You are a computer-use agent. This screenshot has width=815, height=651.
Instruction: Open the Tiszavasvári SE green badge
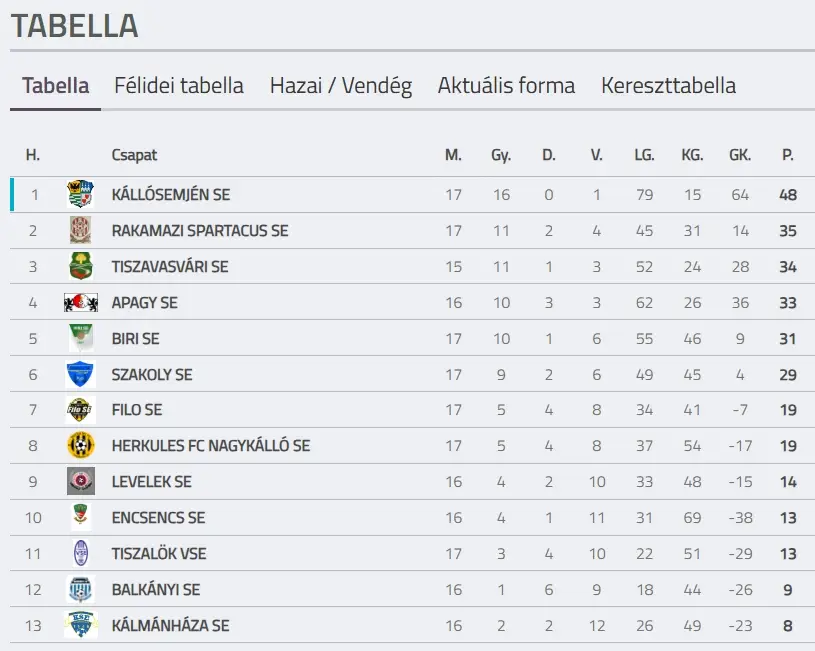81,266
